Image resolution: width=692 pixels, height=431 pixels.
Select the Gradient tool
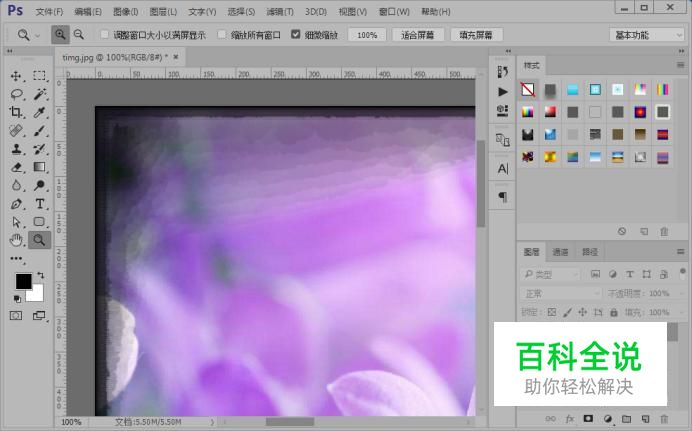40,167
